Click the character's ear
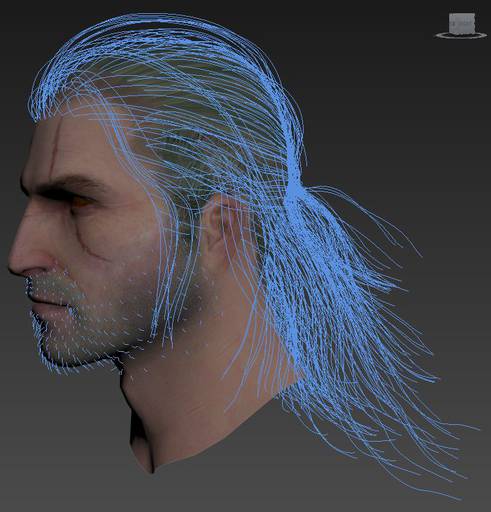 click(218, 227)
